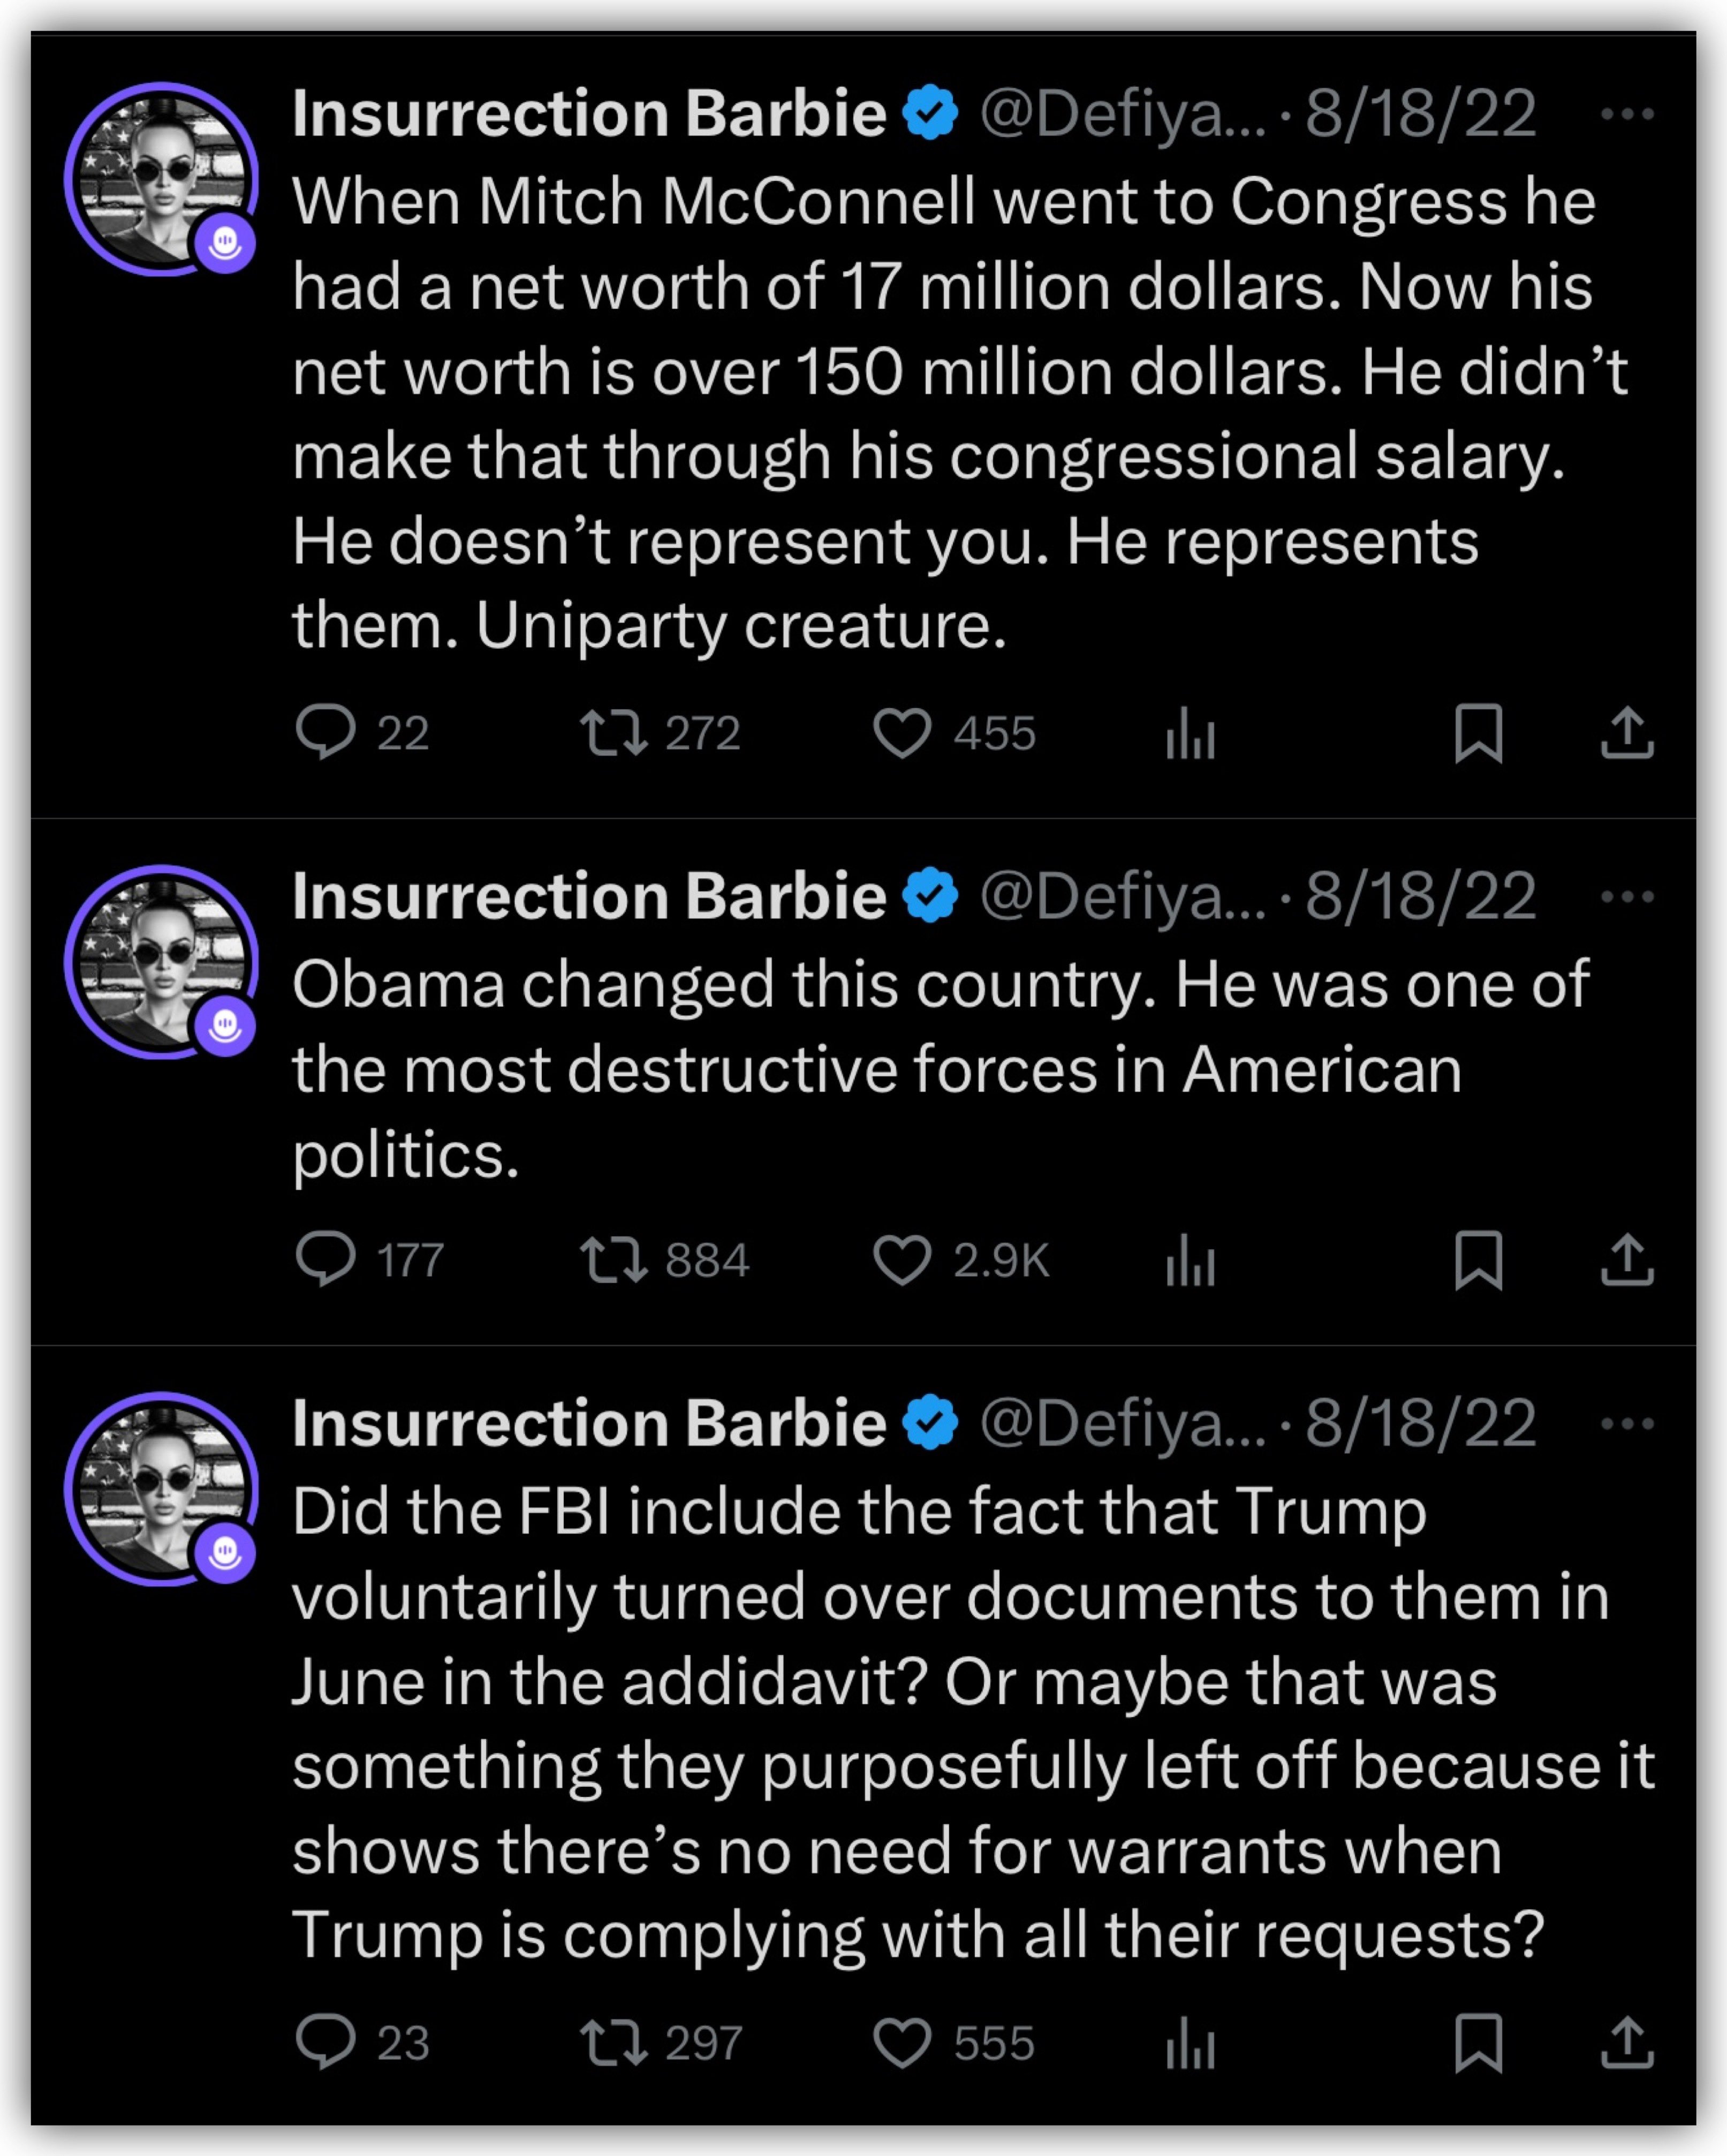The width and height of the screenshot is (1727, 2156).
Task: Reply to the FBI affidavit tweet
Action: tap(326, 2042)
